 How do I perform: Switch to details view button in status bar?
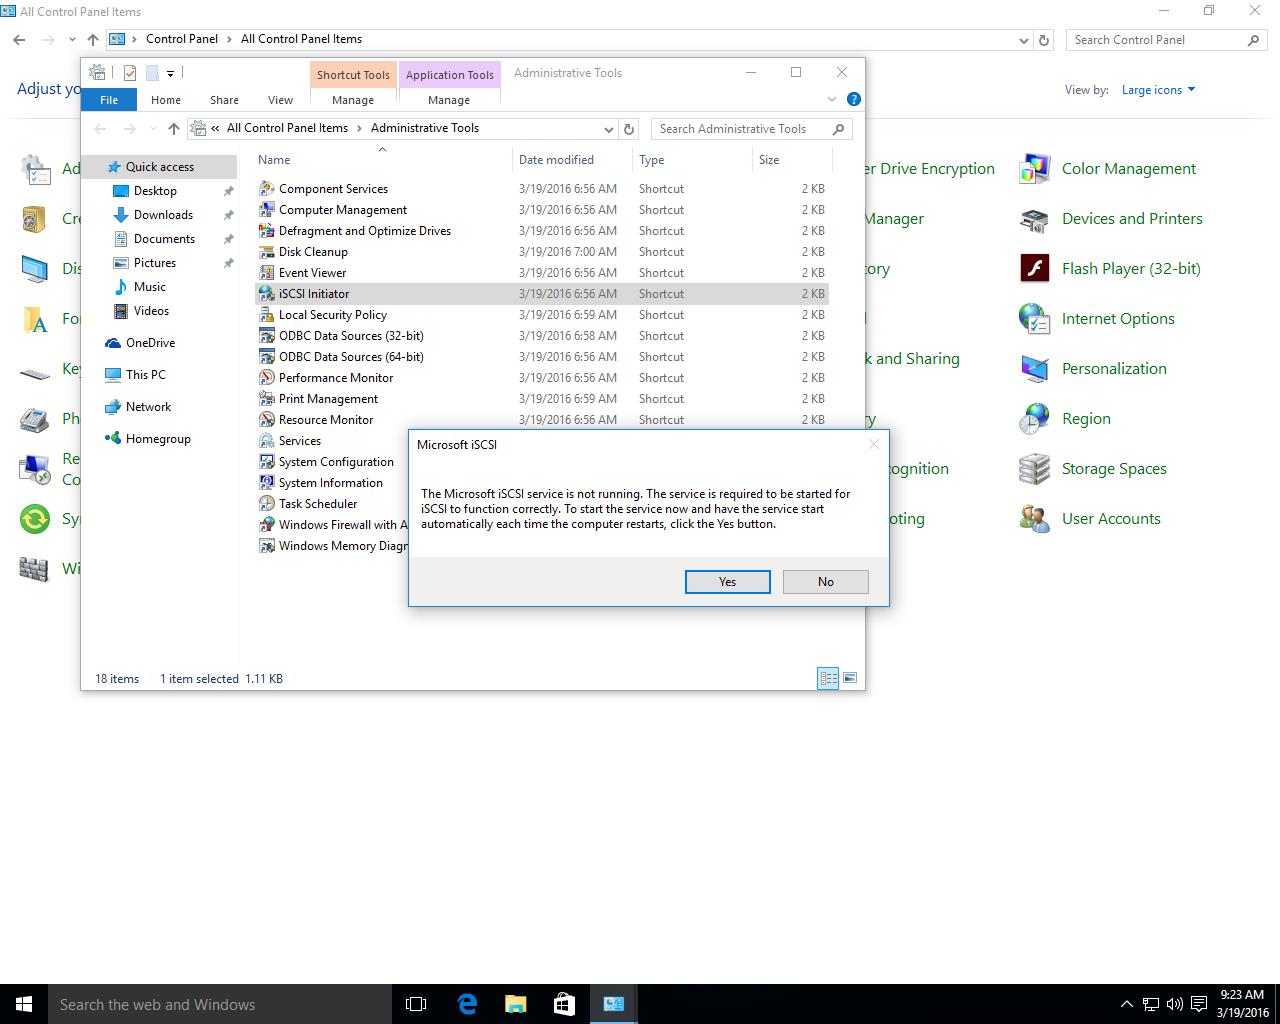[828, 678]
